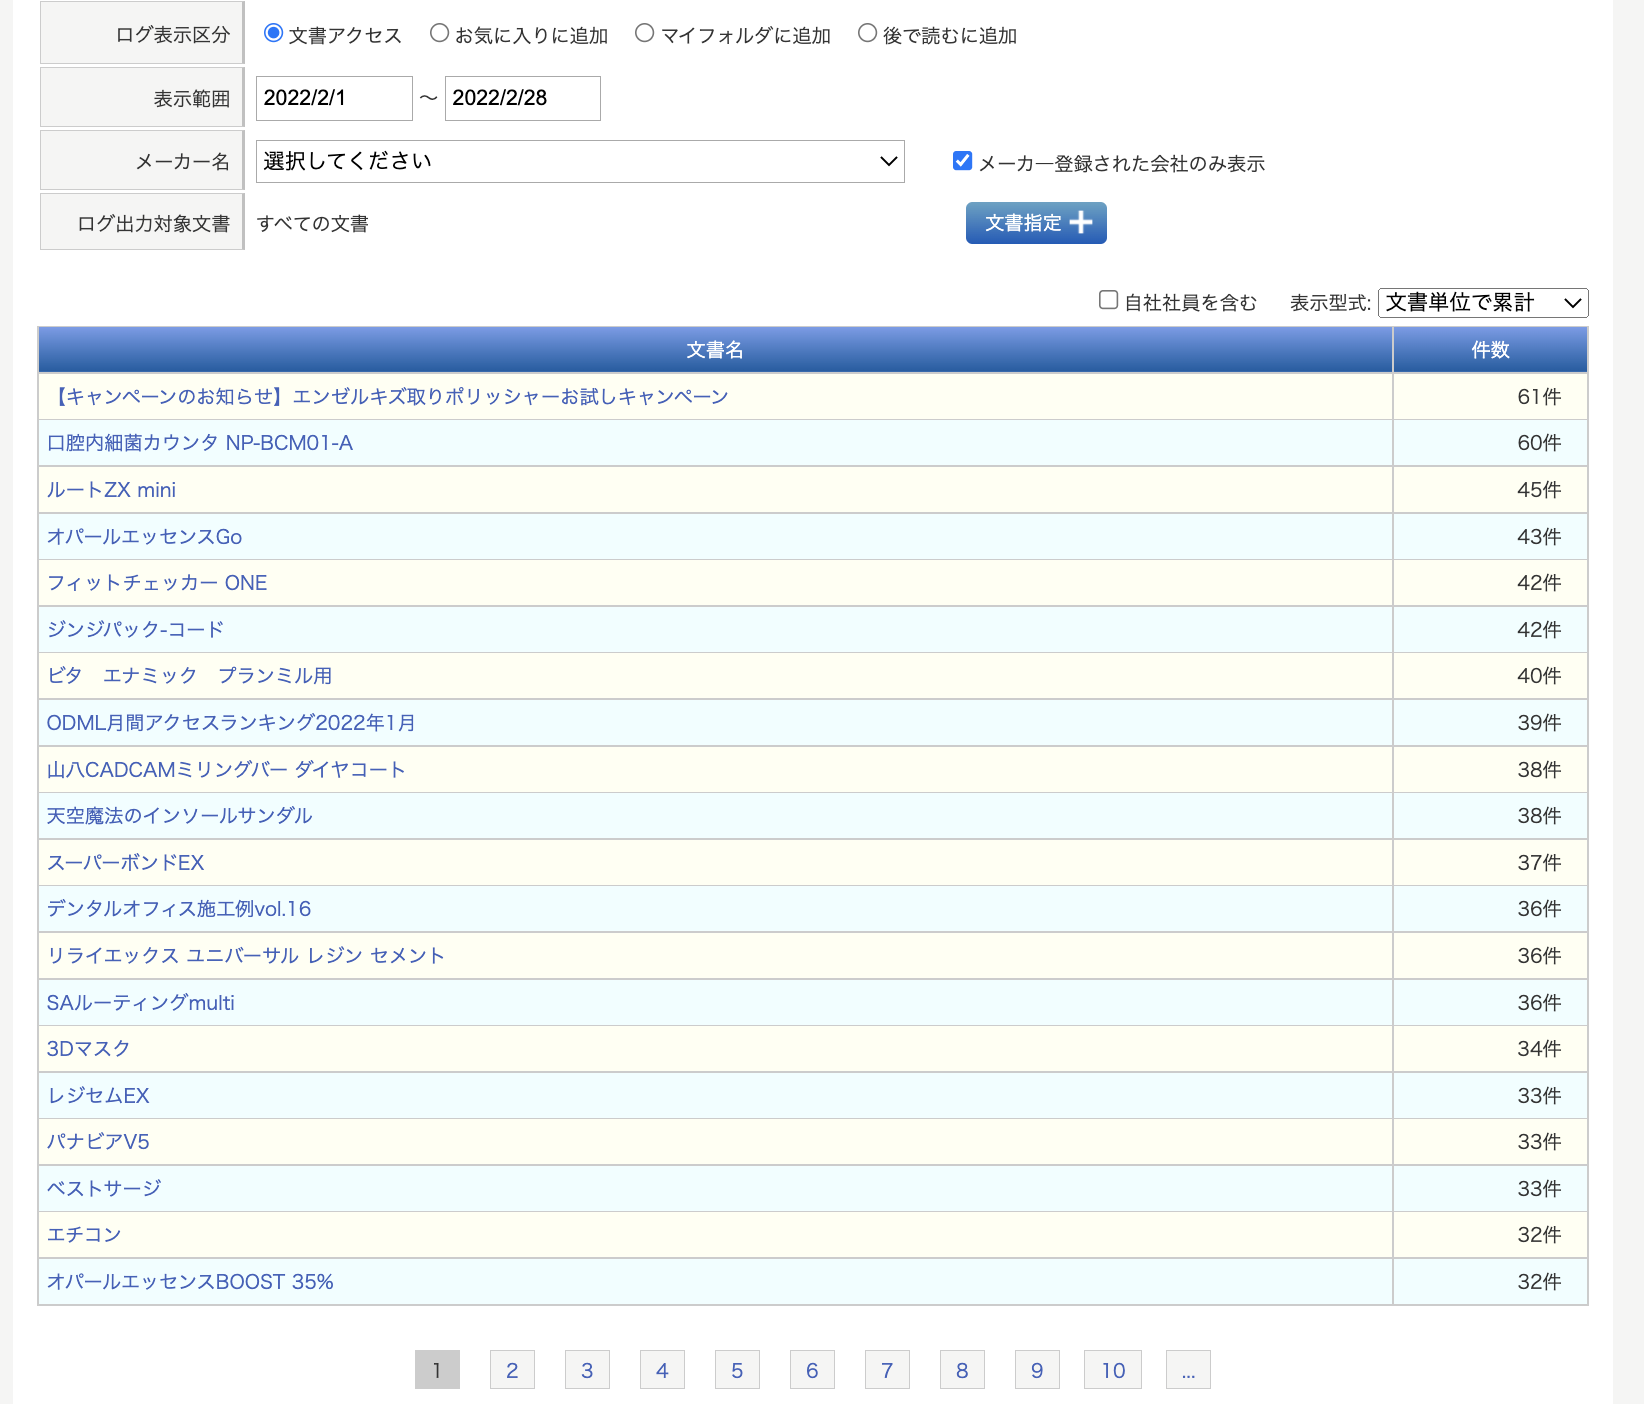Open ODML月間アクセスランキング2022年1月 link
Viewport: 1644px width, 1404px height.
point(231,723)
